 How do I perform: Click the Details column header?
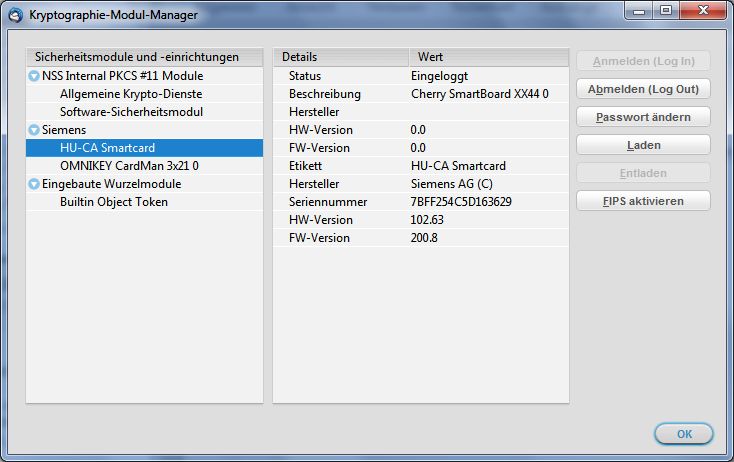[340, 57]
